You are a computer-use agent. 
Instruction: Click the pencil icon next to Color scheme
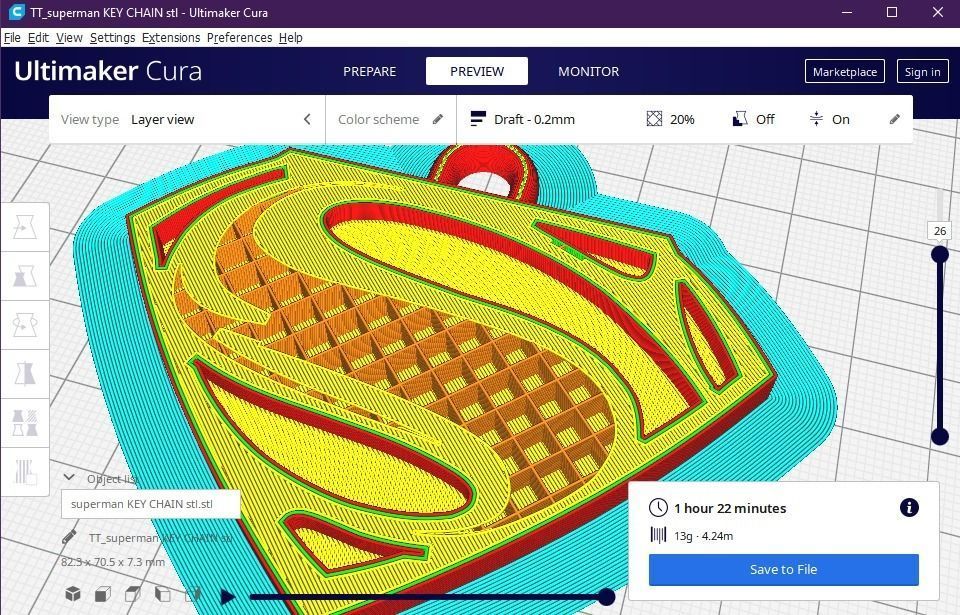point(438,119)
